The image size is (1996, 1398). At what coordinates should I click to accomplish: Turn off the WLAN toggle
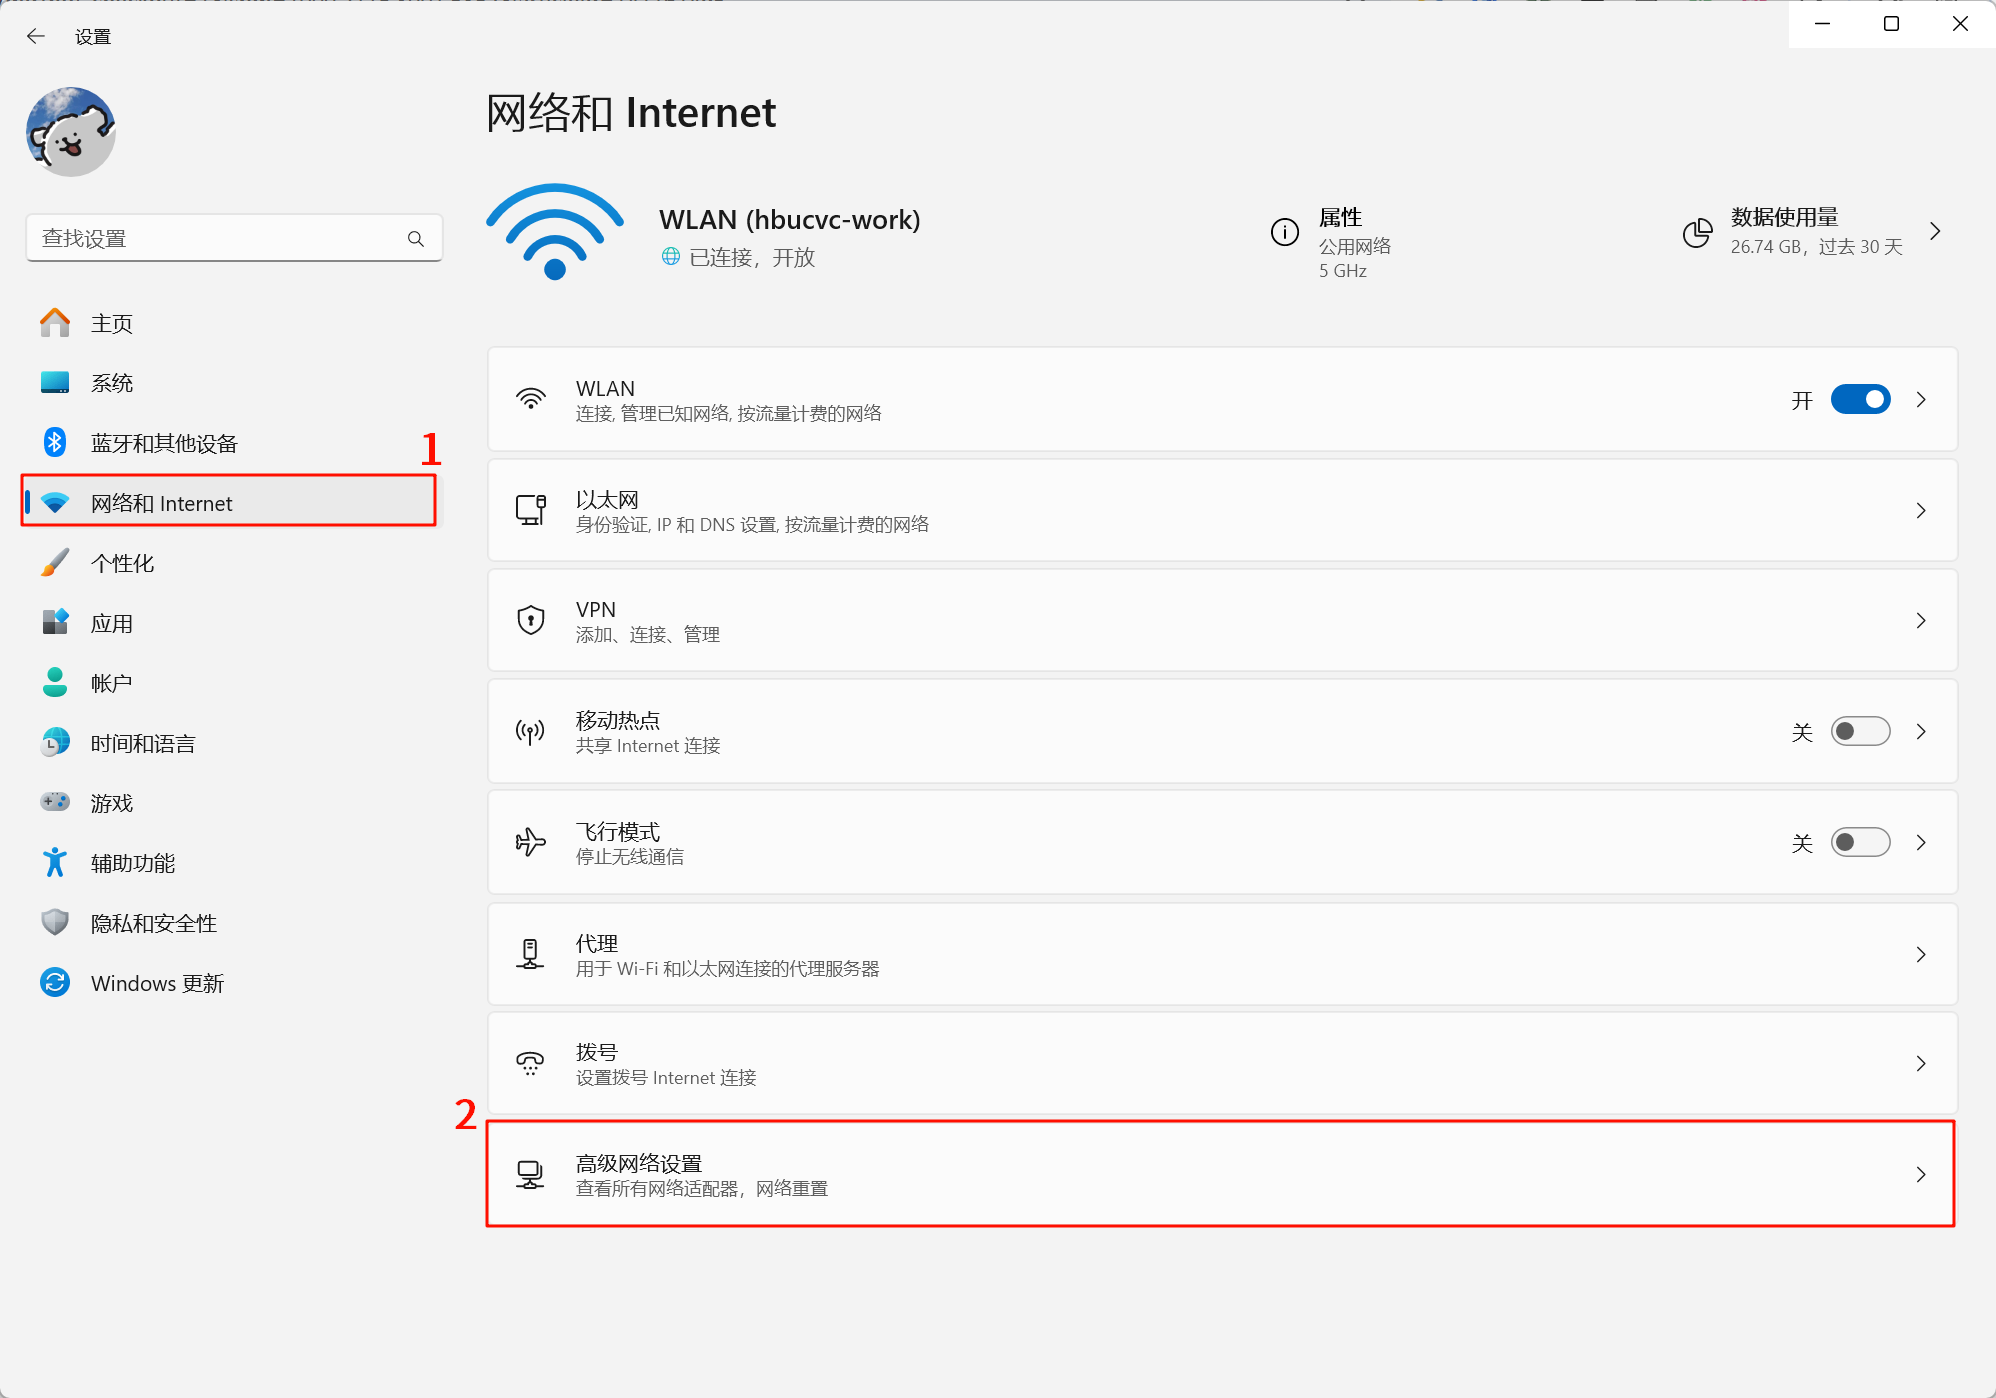[x=1860, y=399]
